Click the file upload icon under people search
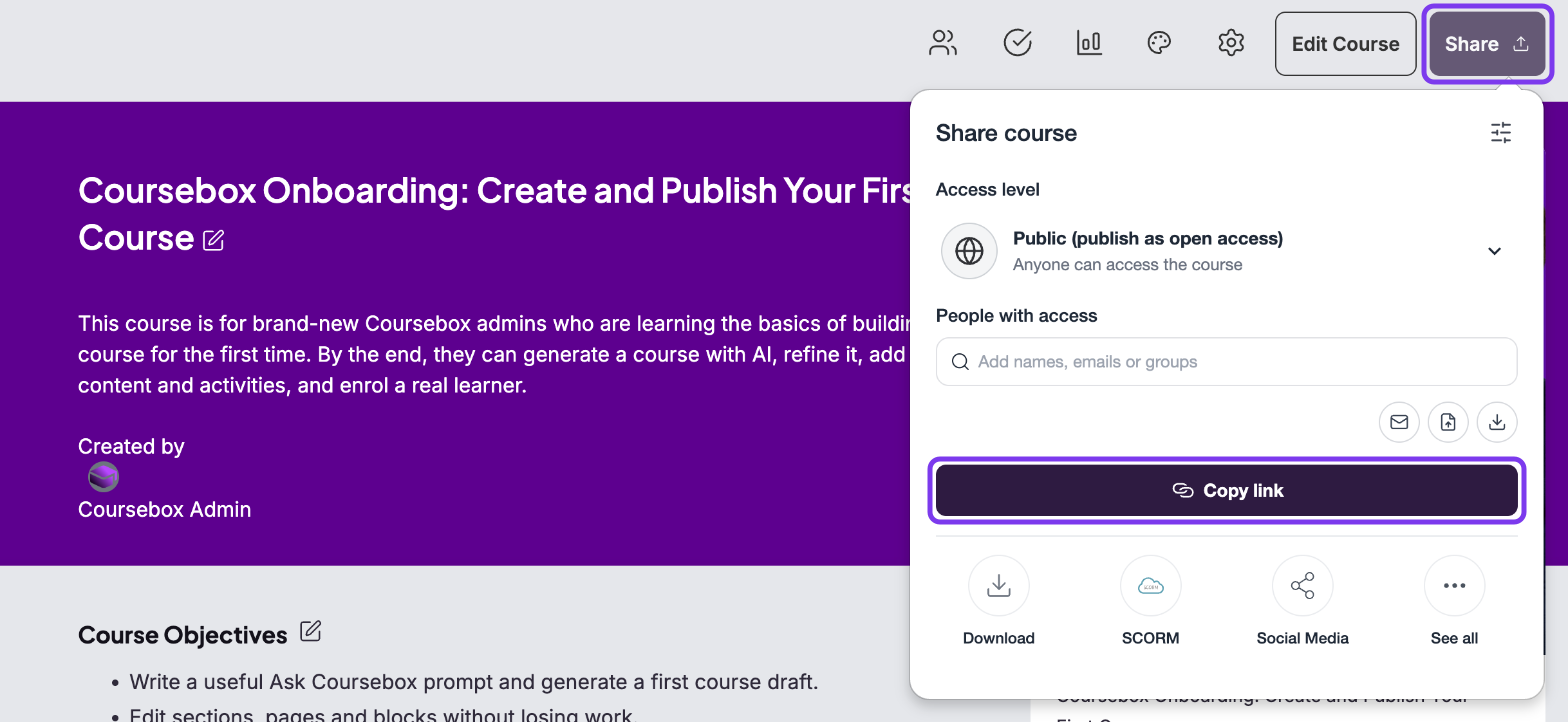1568x722 pixels. [x=1448, y=422]
